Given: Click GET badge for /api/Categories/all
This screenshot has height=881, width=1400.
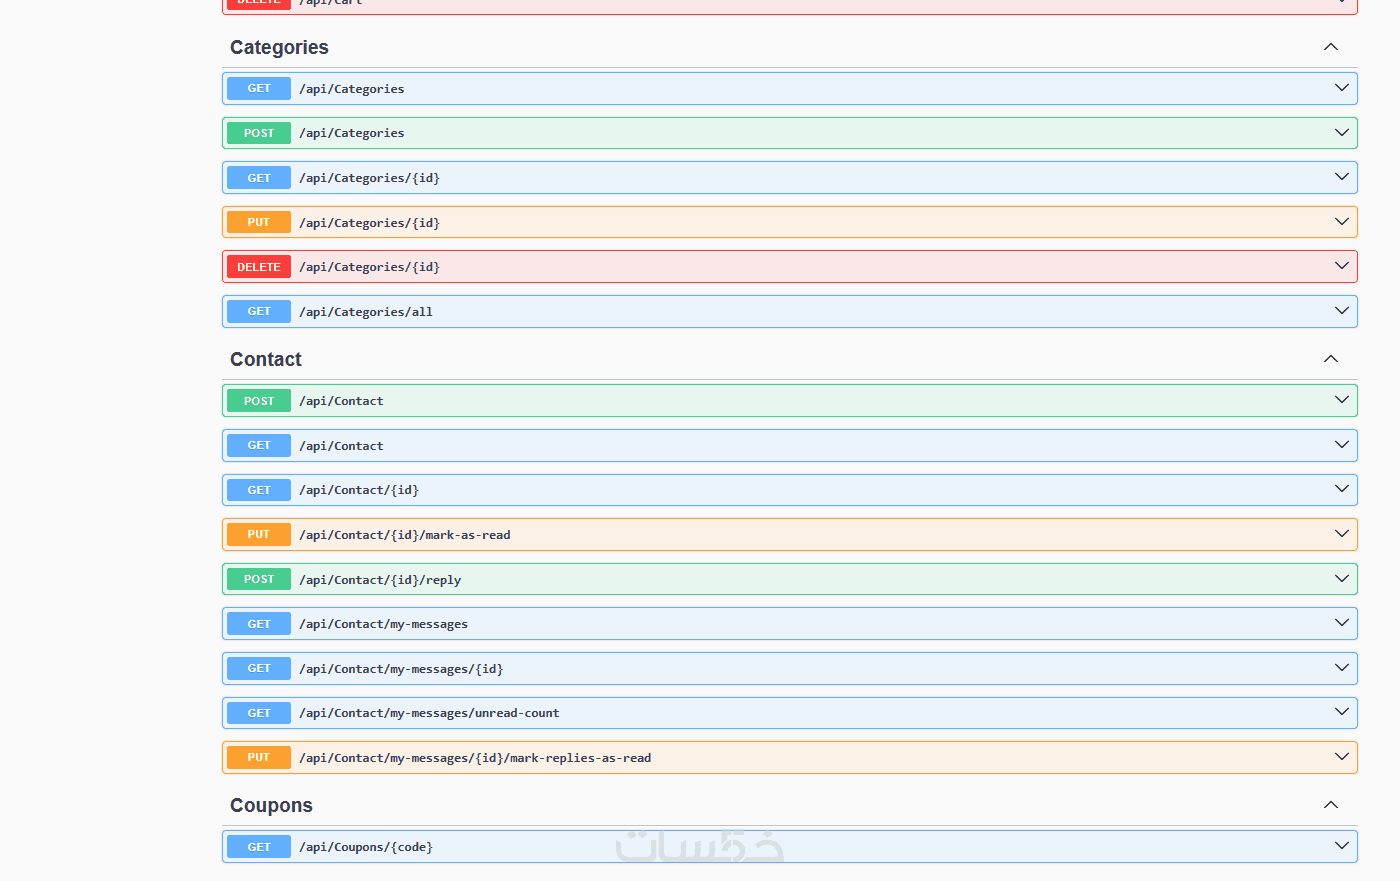Looking at the screenshot, I should tap(259, 311).
